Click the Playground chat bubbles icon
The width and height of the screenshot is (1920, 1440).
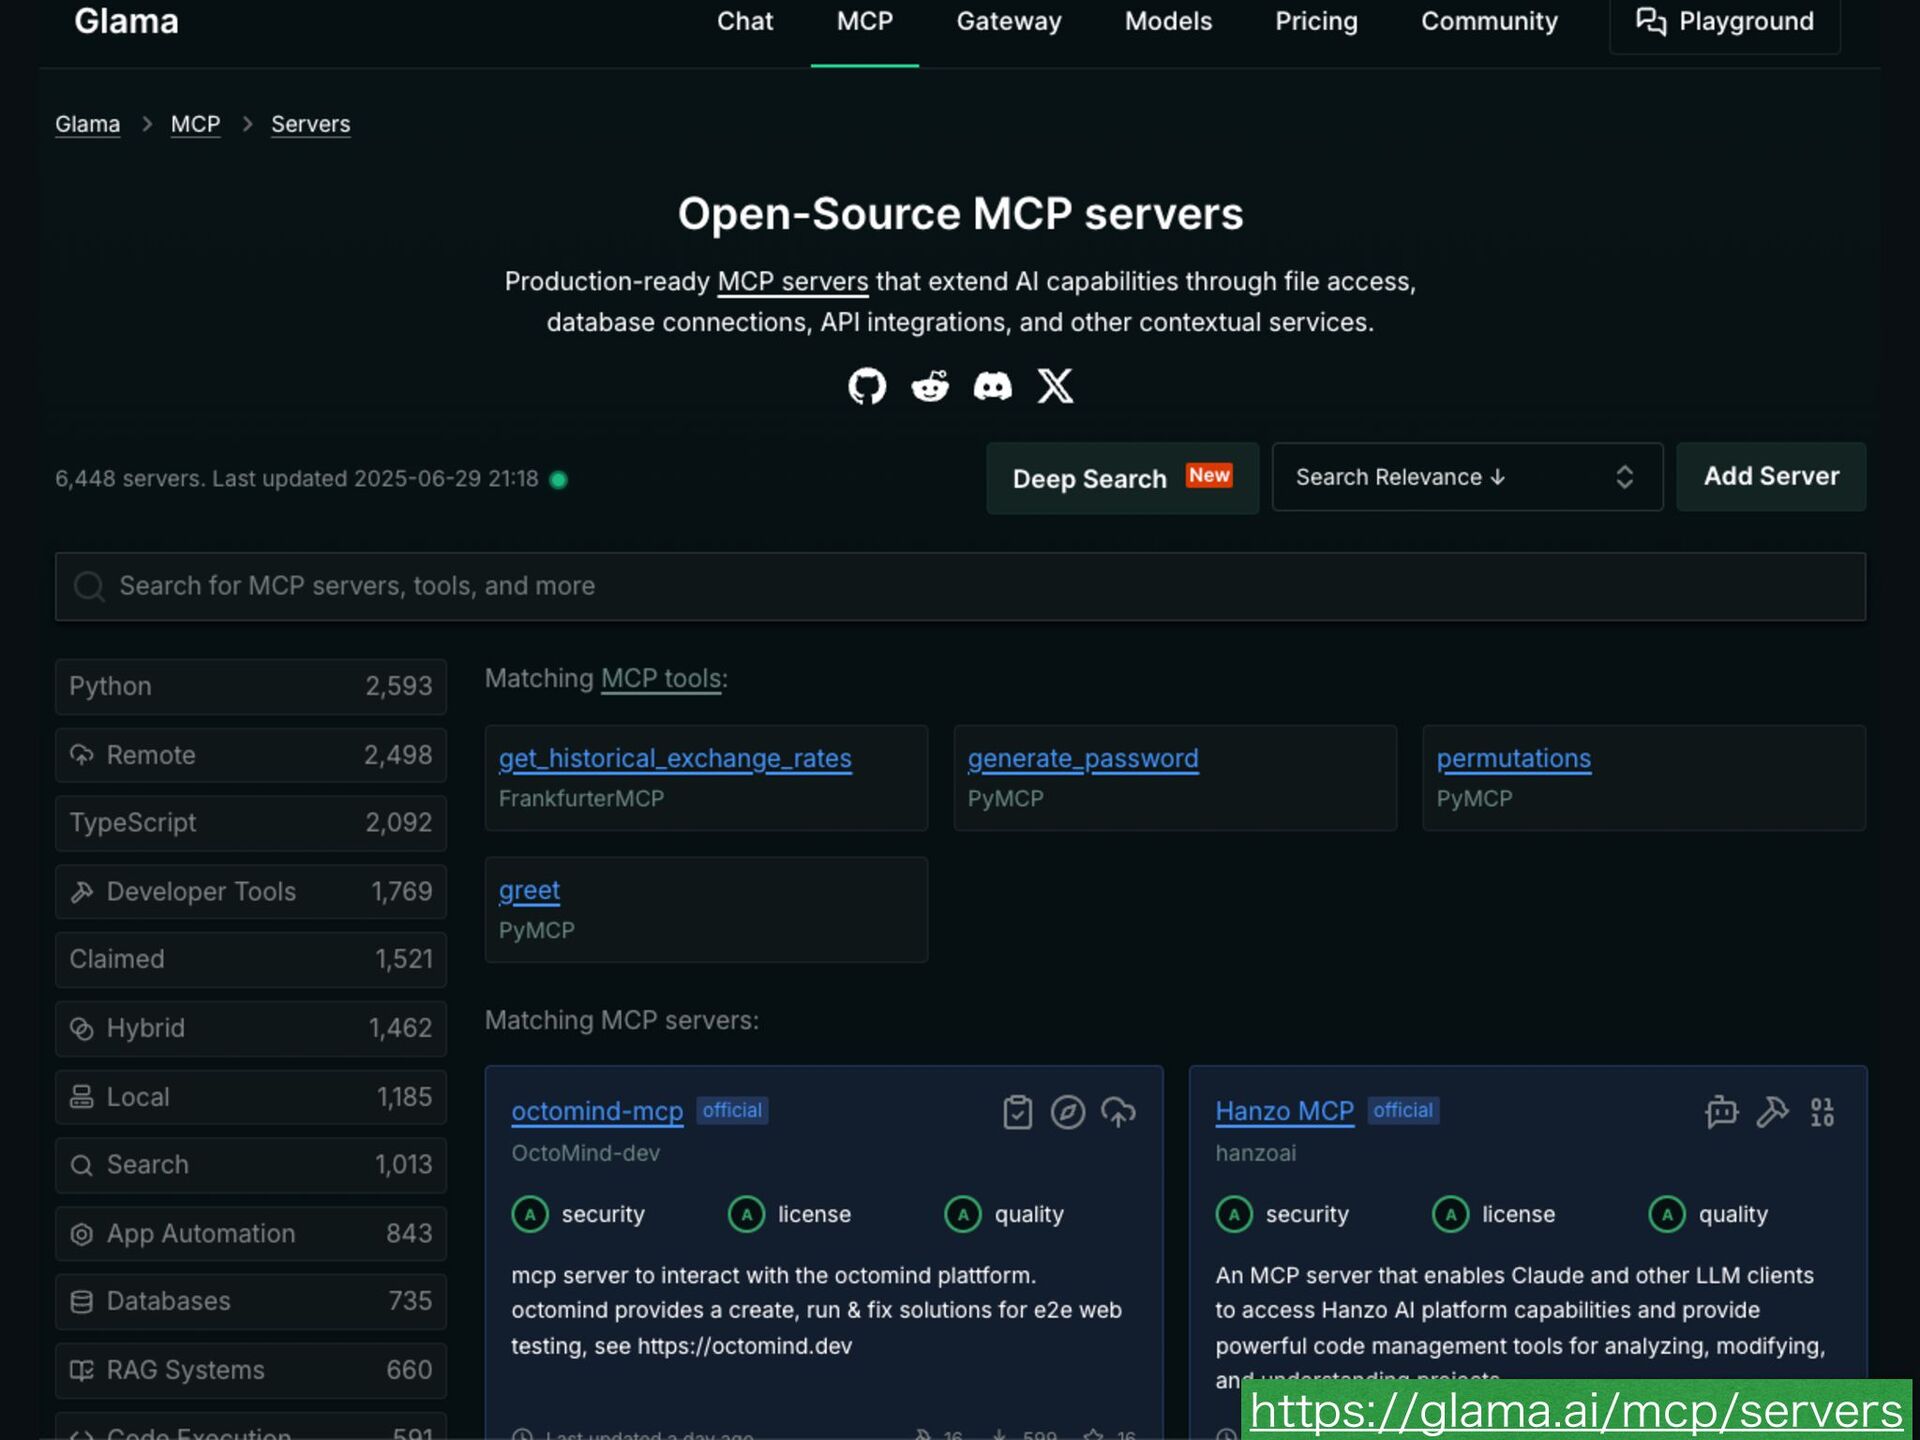[x=1651, y=21]
